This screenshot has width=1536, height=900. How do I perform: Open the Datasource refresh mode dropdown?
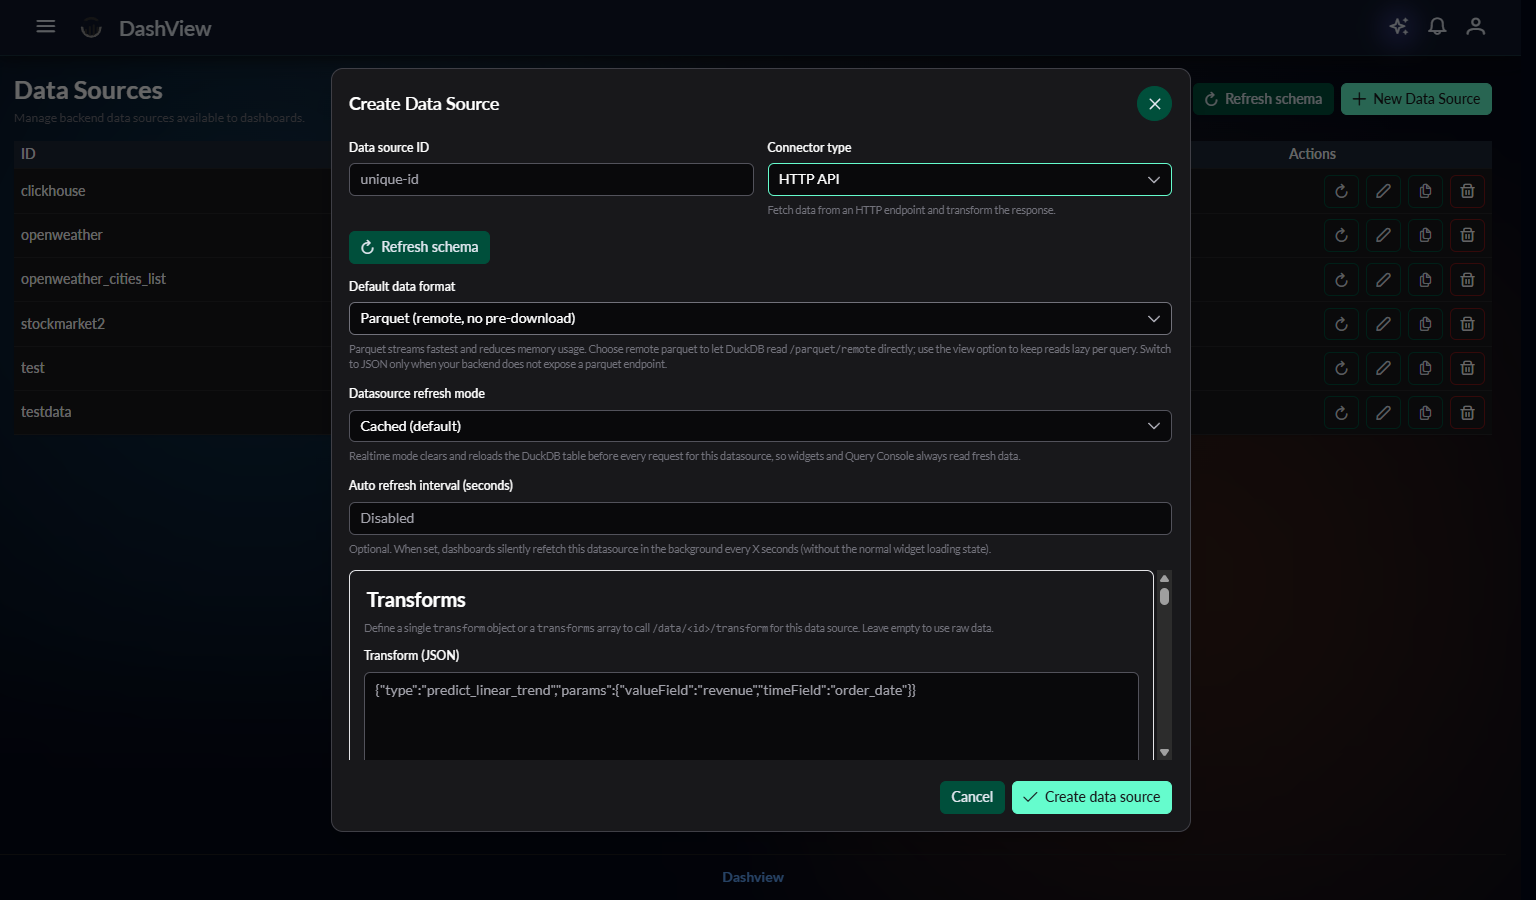pyautogui.click(x=759, y=426)
